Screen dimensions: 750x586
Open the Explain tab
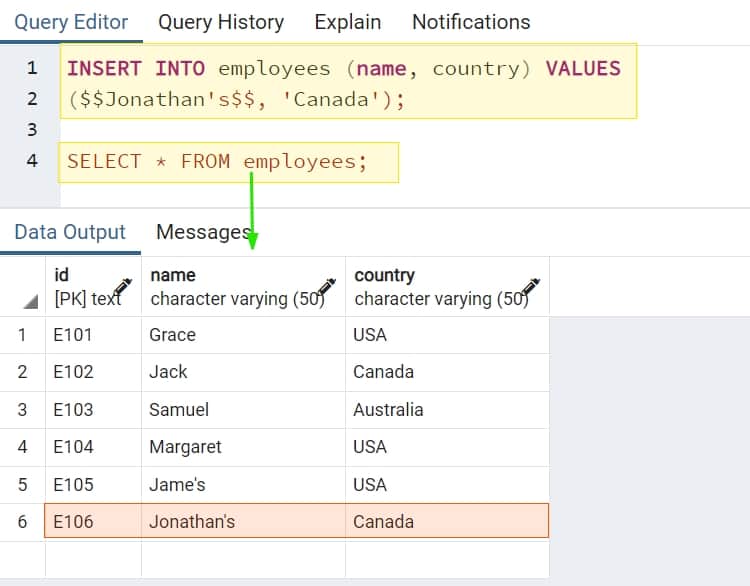tap(348, 22)
